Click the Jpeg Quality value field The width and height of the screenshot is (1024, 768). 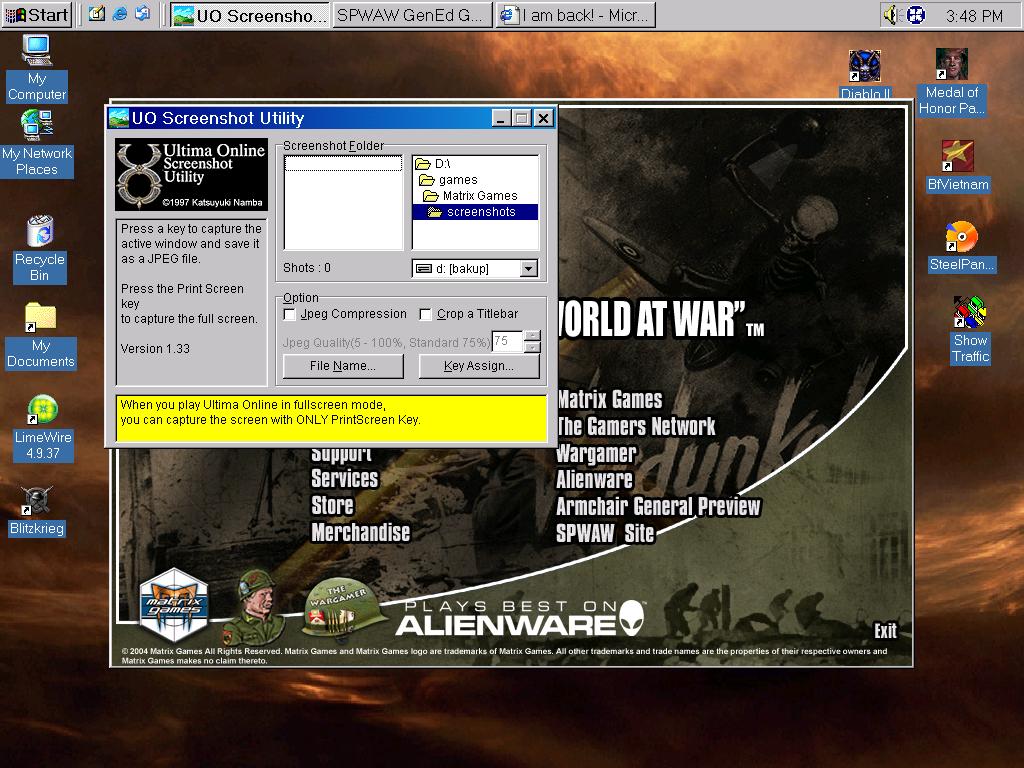507,342
